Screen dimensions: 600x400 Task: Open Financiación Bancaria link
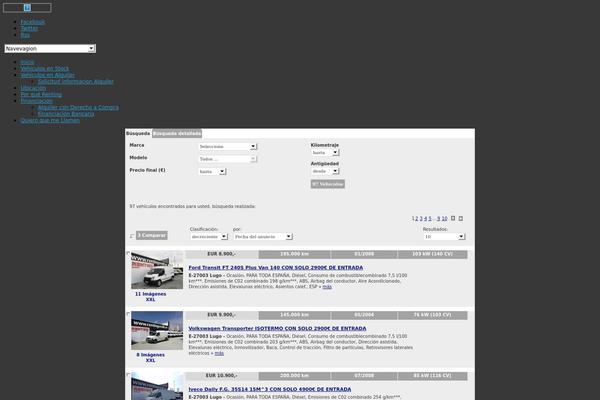(x=66, y=114)
